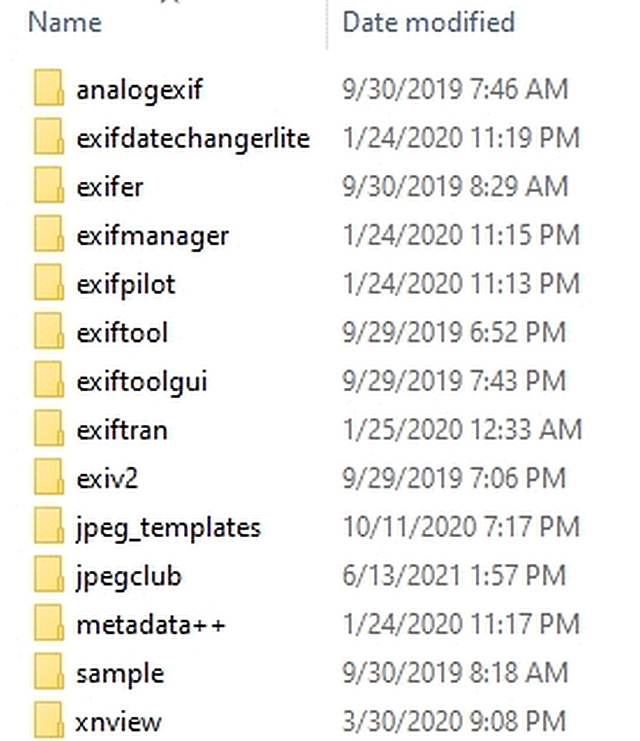The height and width of the screenshot is (741, 640).
Task: Select the sample folder icon
Action: [x=49, y=672]
